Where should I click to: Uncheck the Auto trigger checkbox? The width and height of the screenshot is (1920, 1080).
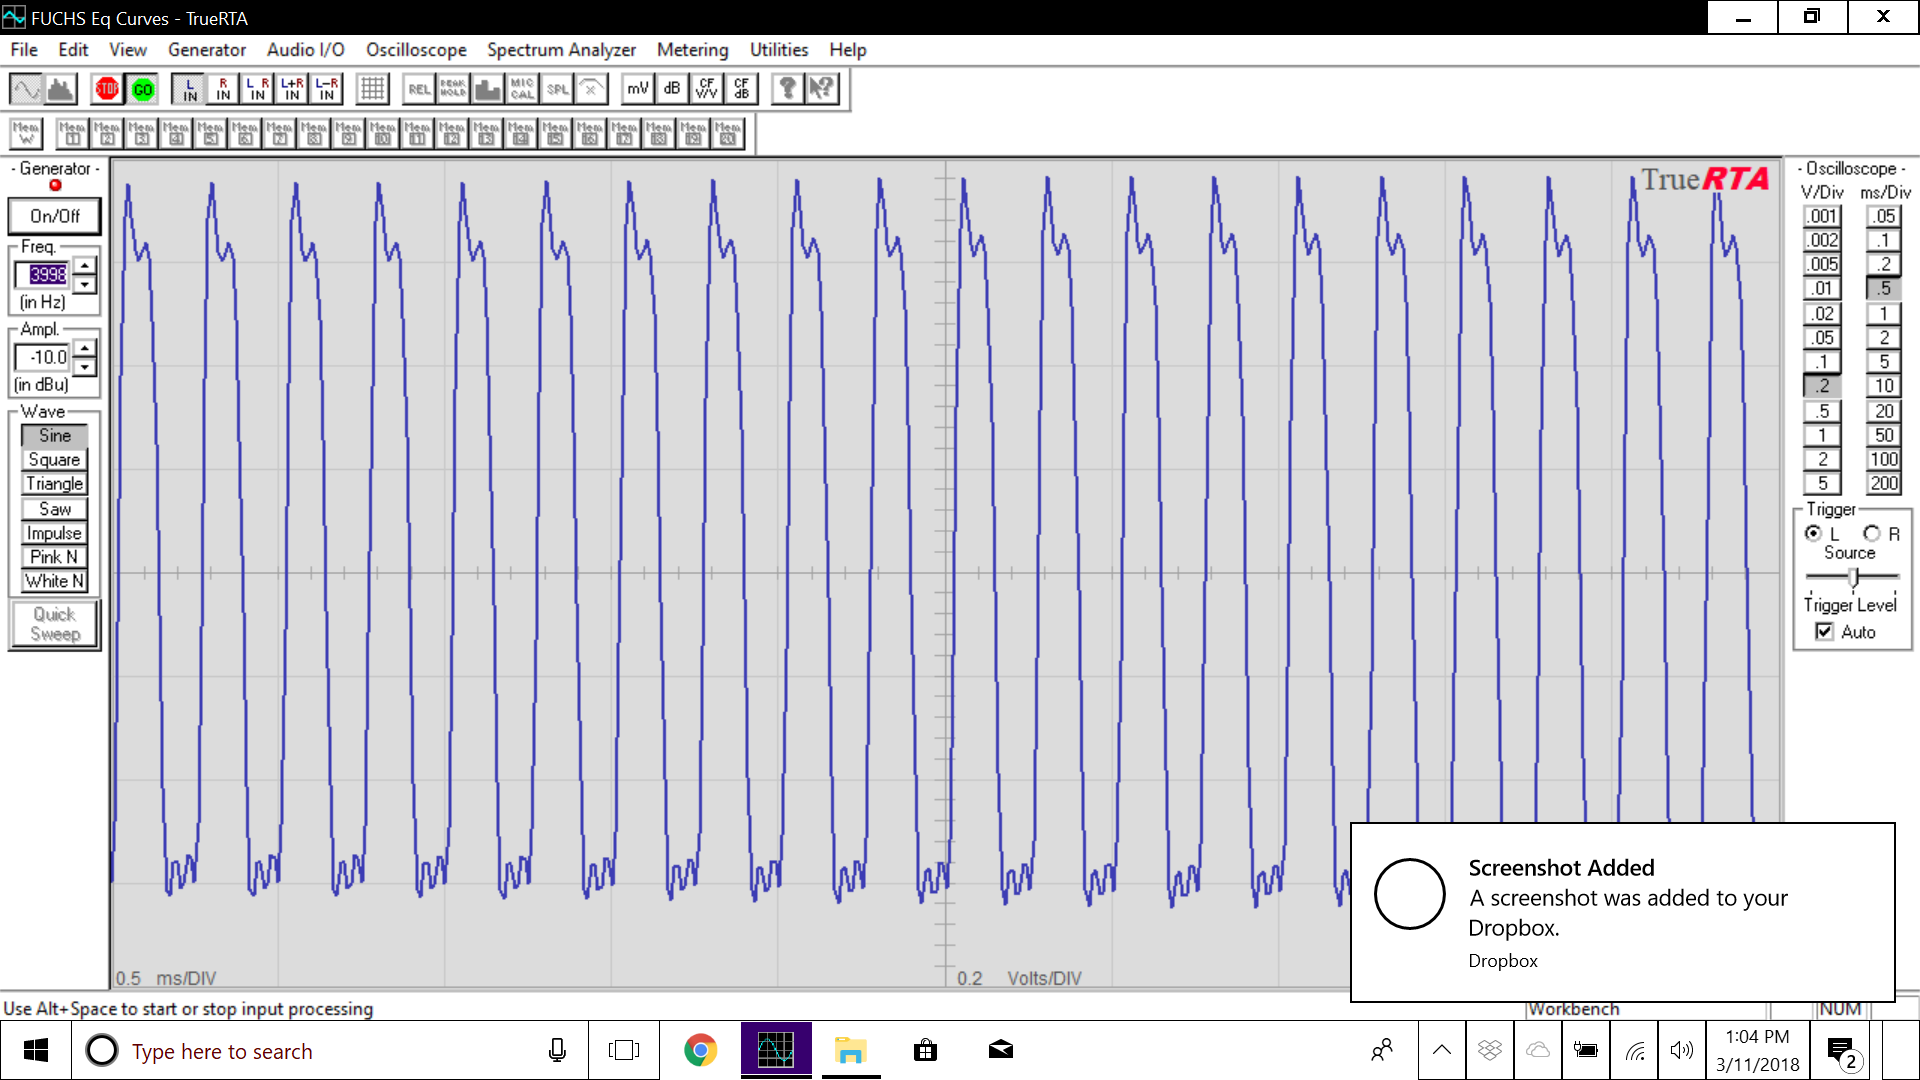[x=1825, y=632]
